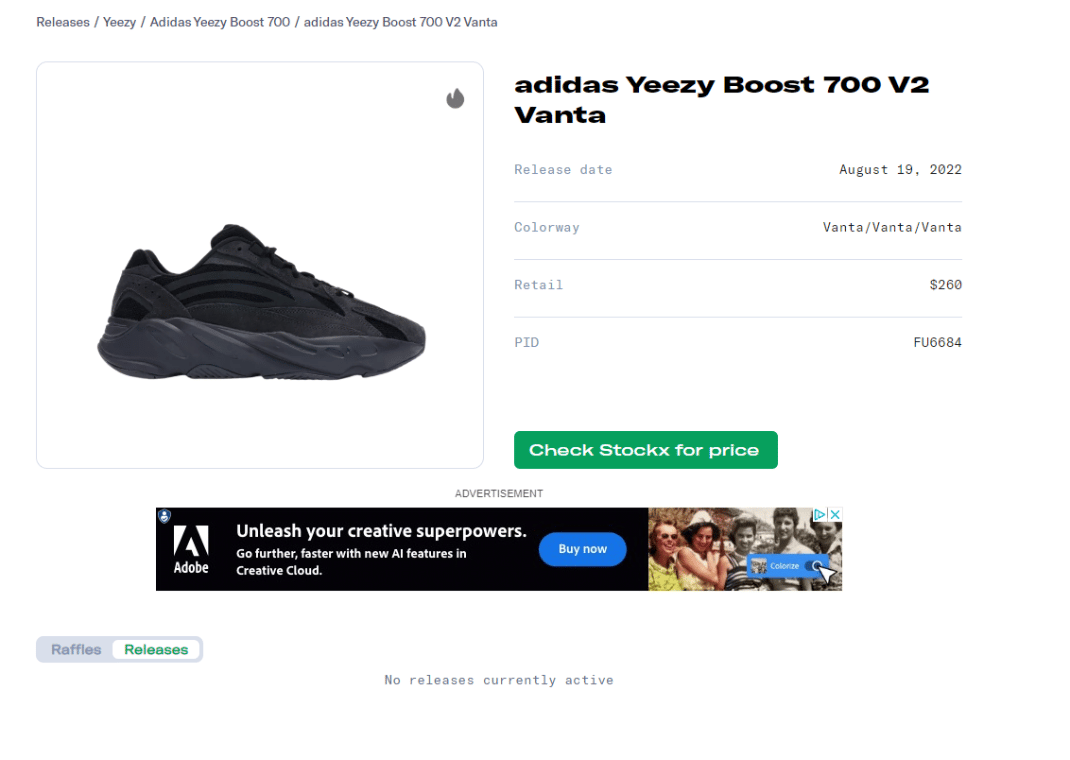Click the Adobe logo in the ad
The image size is (1070, 760).
(x=191, y=549)
